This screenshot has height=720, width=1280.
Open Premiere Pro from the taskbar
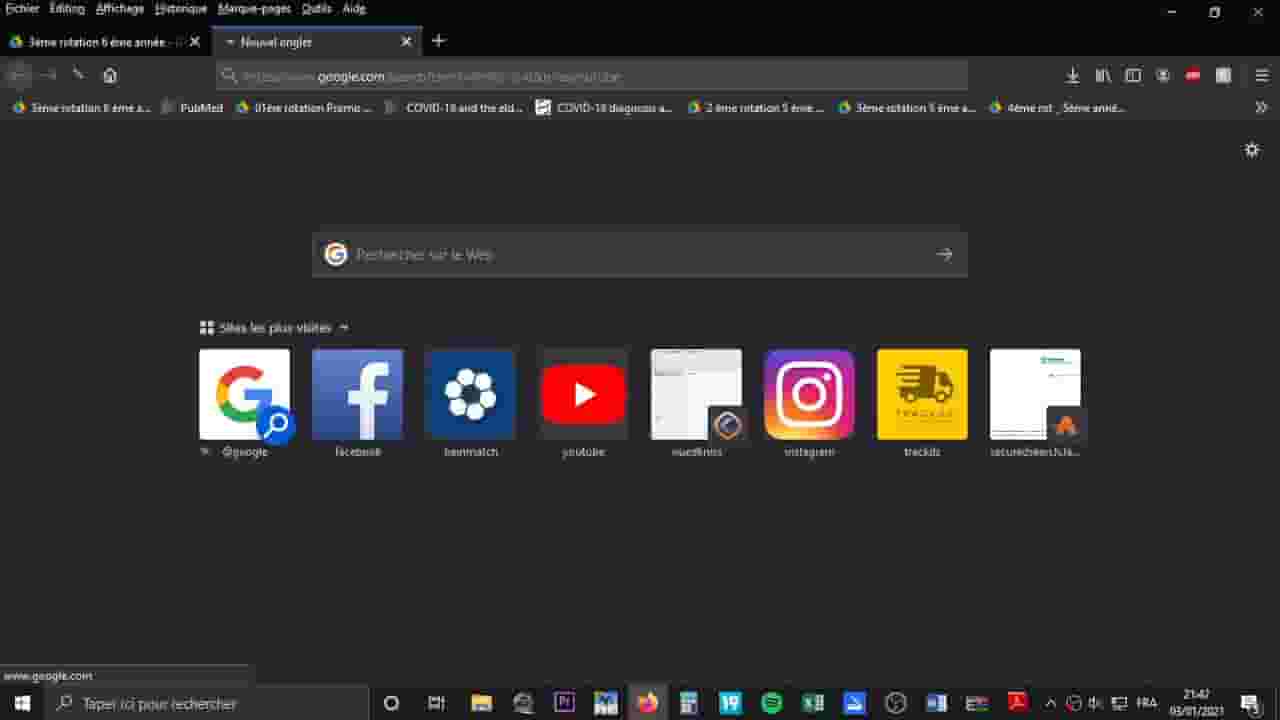coord(565,703)
